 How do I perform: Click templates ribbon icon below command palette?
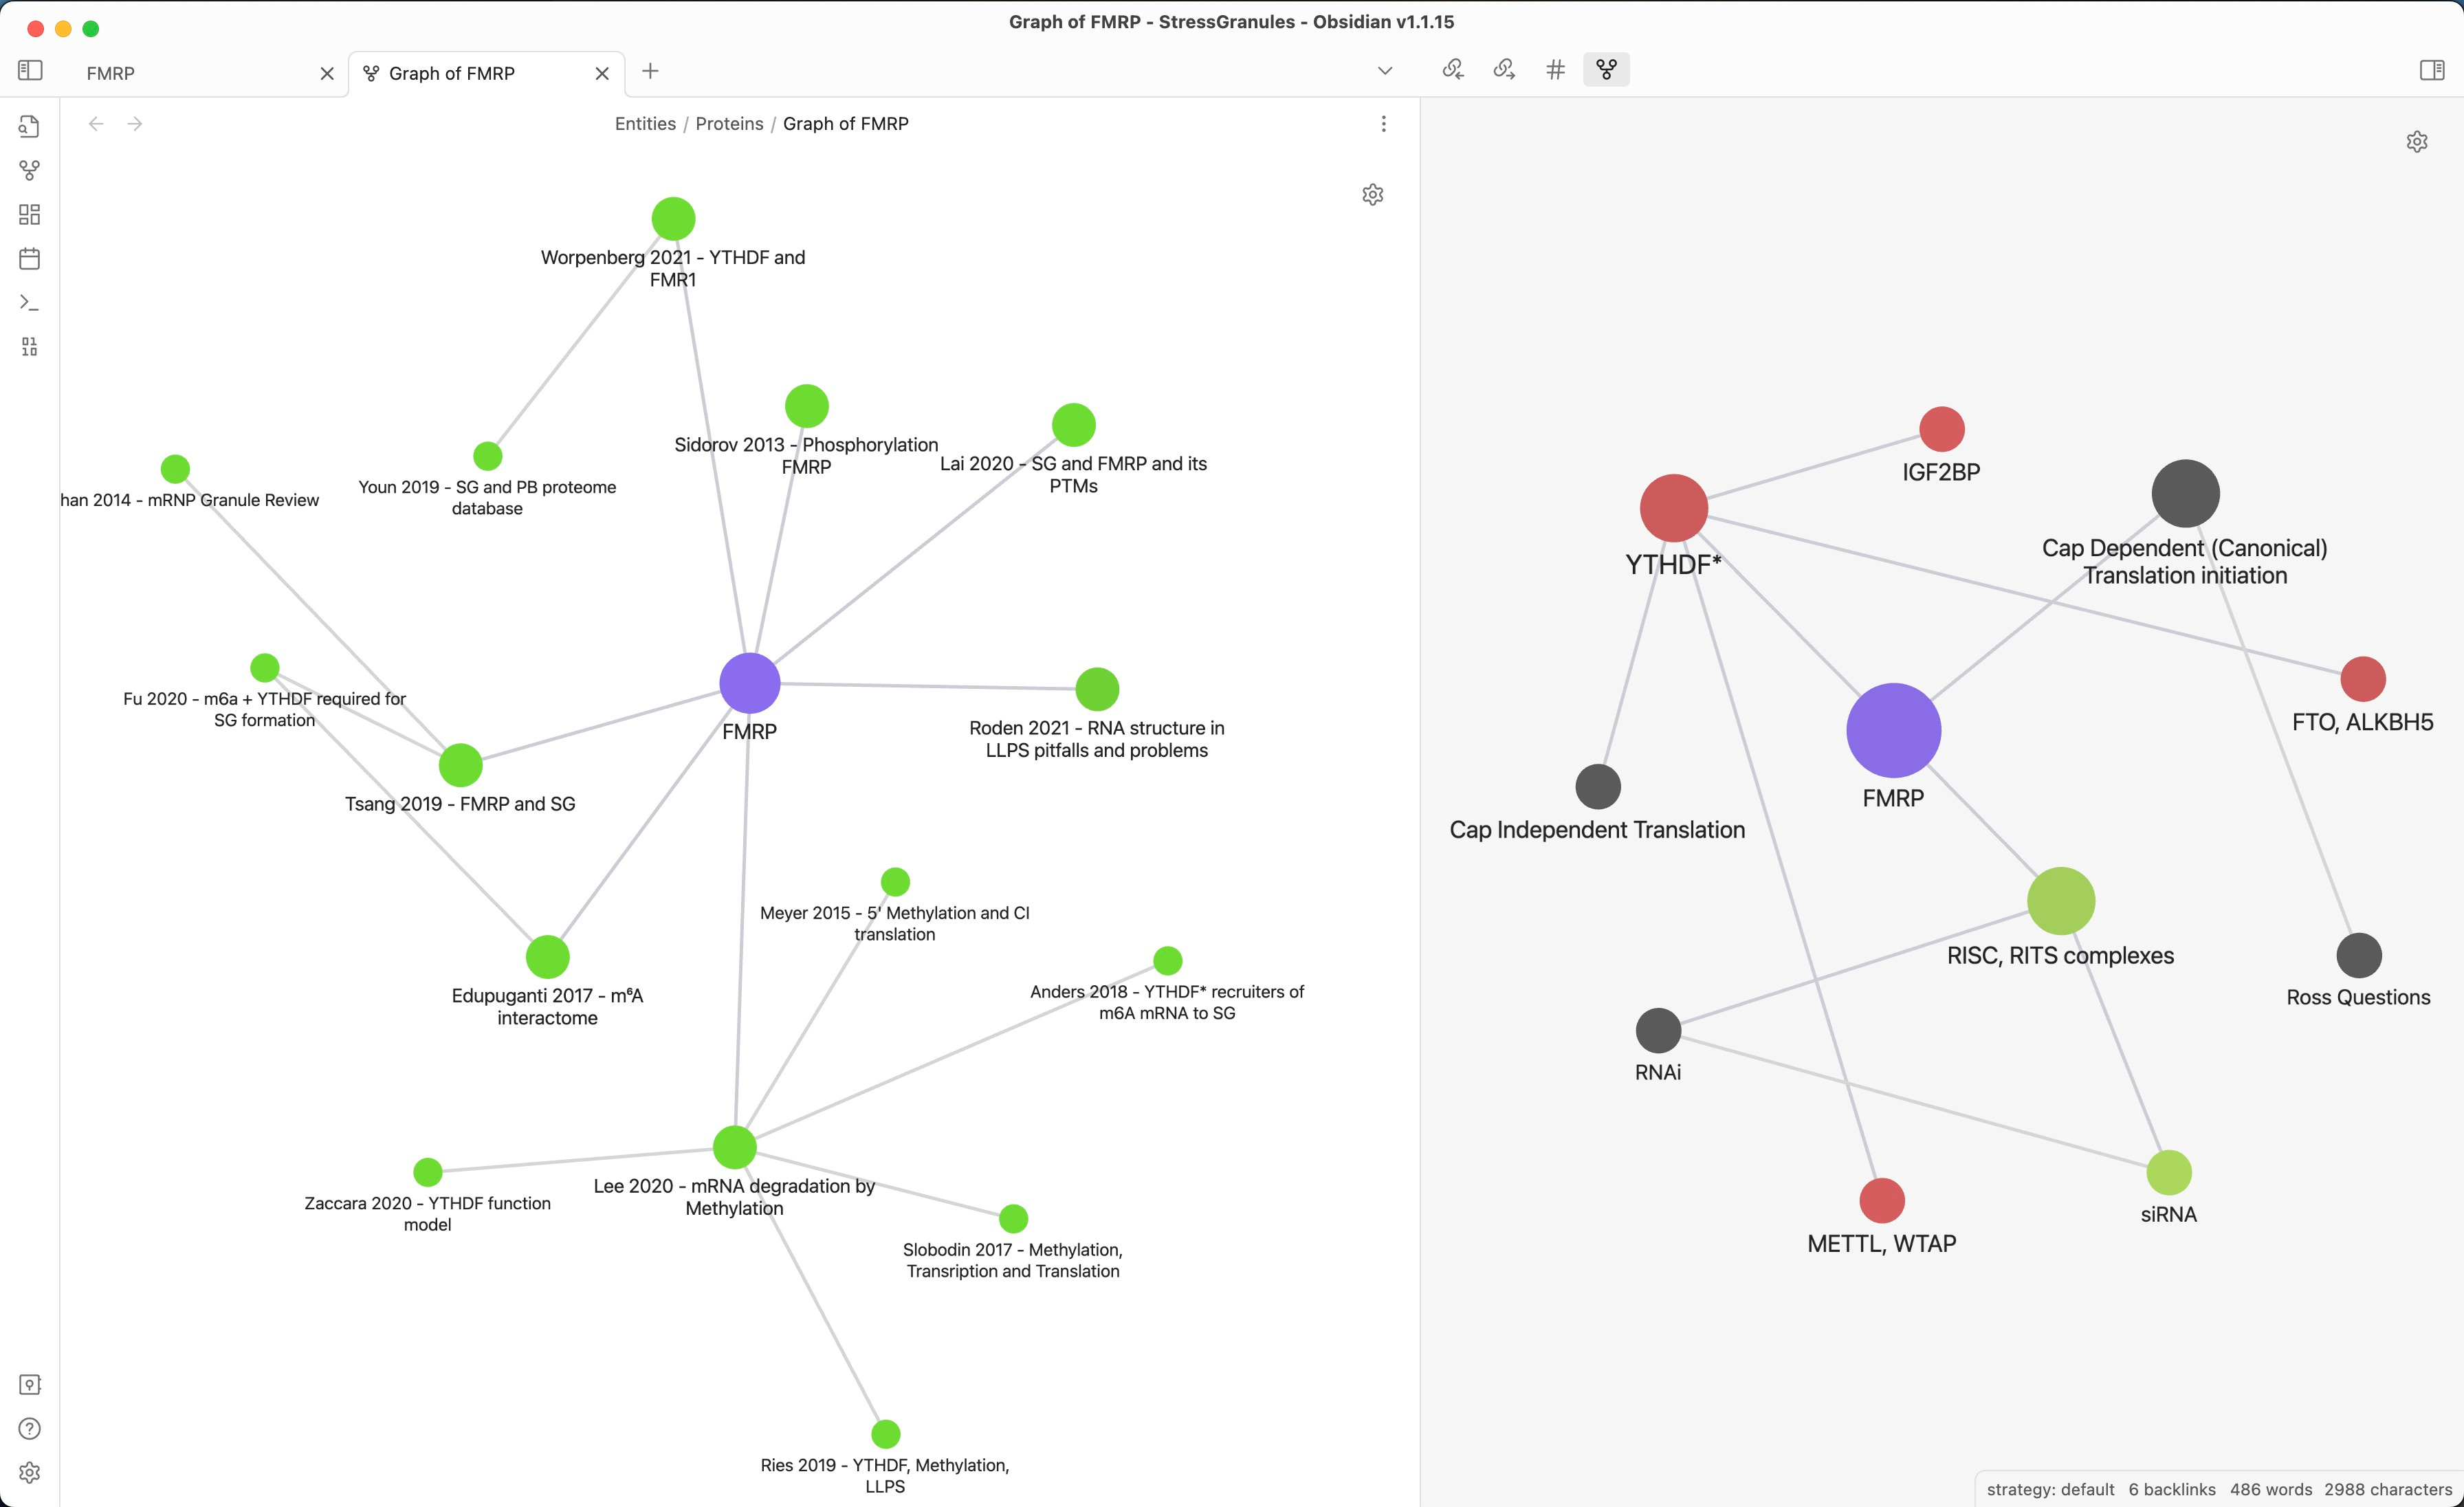[x=30, y=347]
